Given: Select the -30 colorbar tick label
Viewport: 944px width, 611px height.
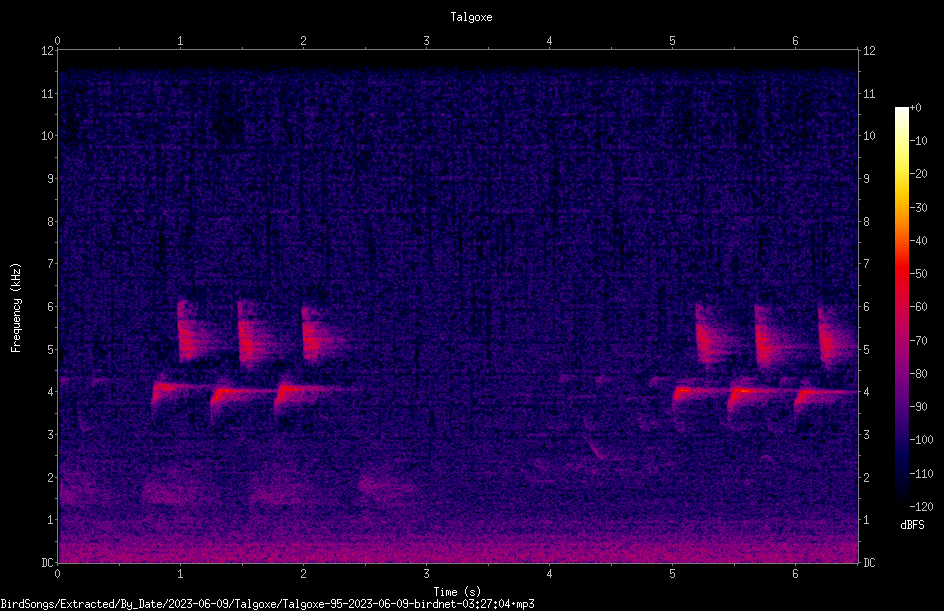Looking at the screenshot, I should tap(919, 208).
